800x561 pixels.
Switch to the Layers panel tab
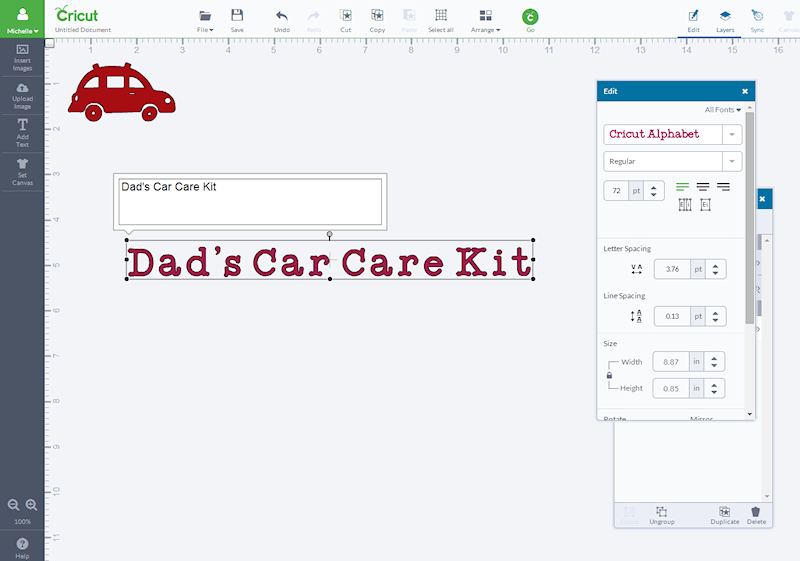[725, 21]
